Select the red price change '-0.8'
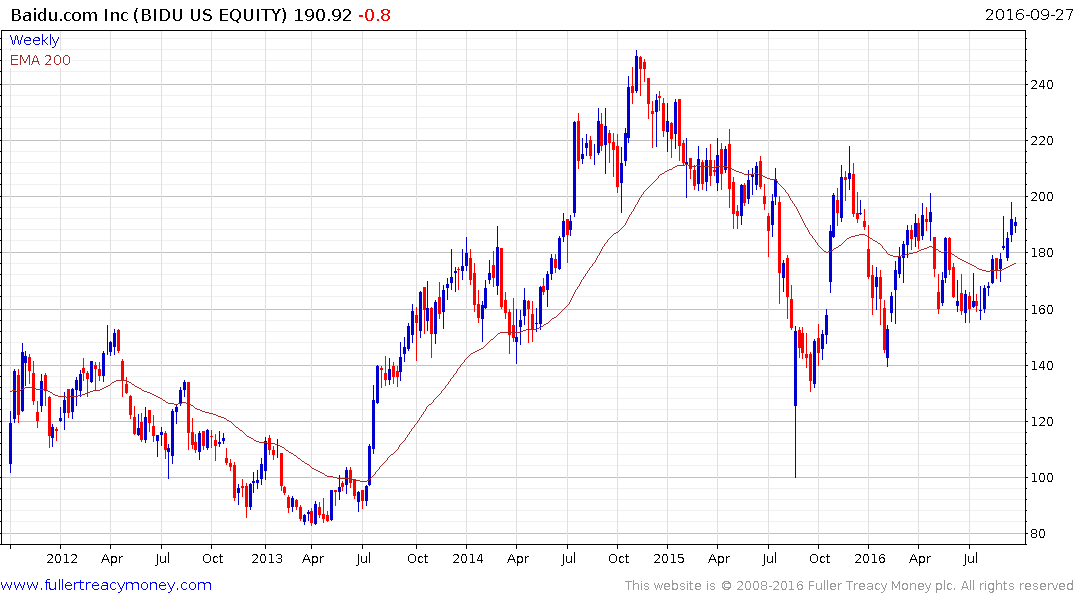Image resolution: width=1075 pixels, height=600 pixels. 374,15
